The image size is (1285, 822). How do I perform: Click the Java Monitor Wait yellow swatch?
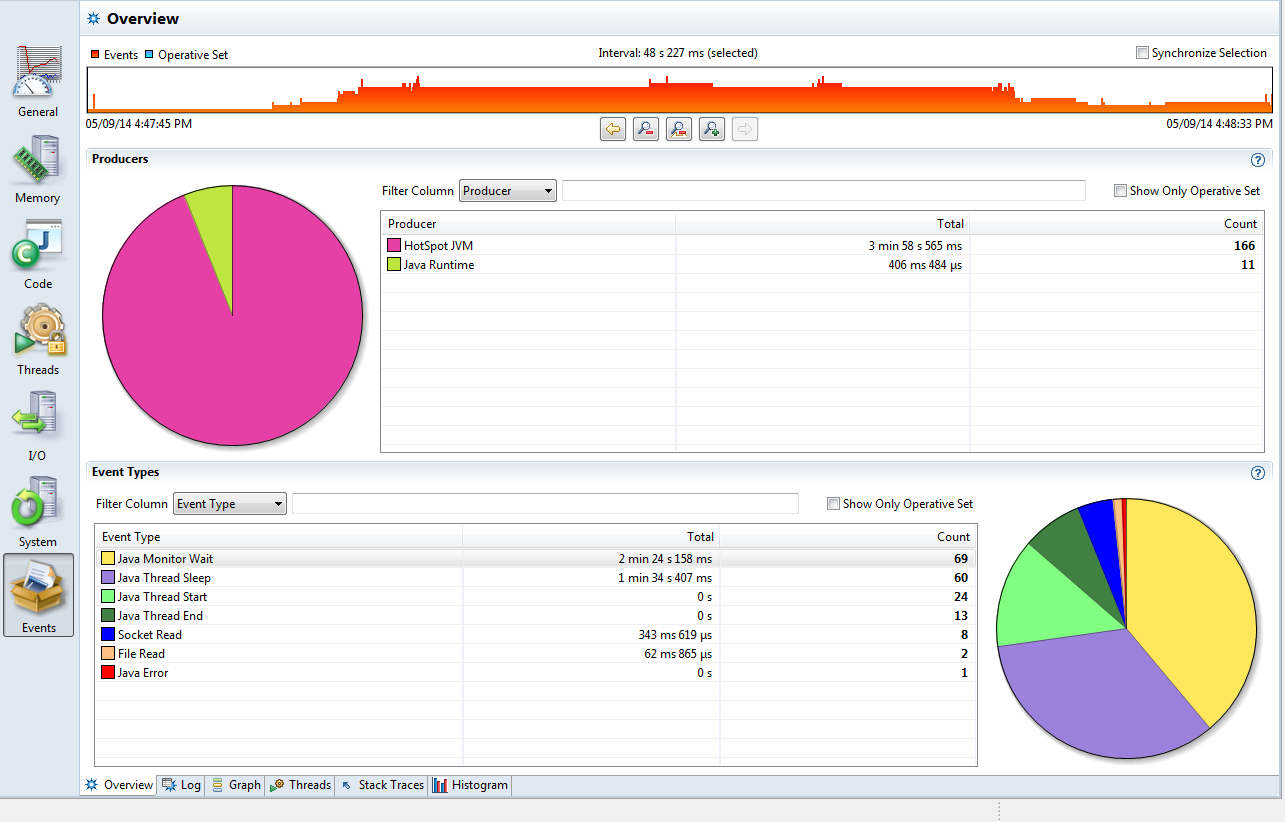[x=108, y=559]
